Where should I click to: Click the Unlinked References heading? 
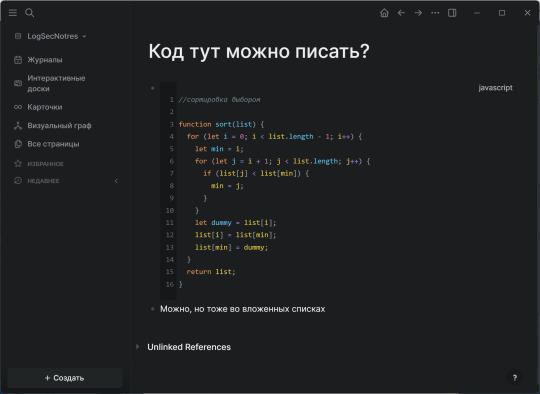point(189,347)
